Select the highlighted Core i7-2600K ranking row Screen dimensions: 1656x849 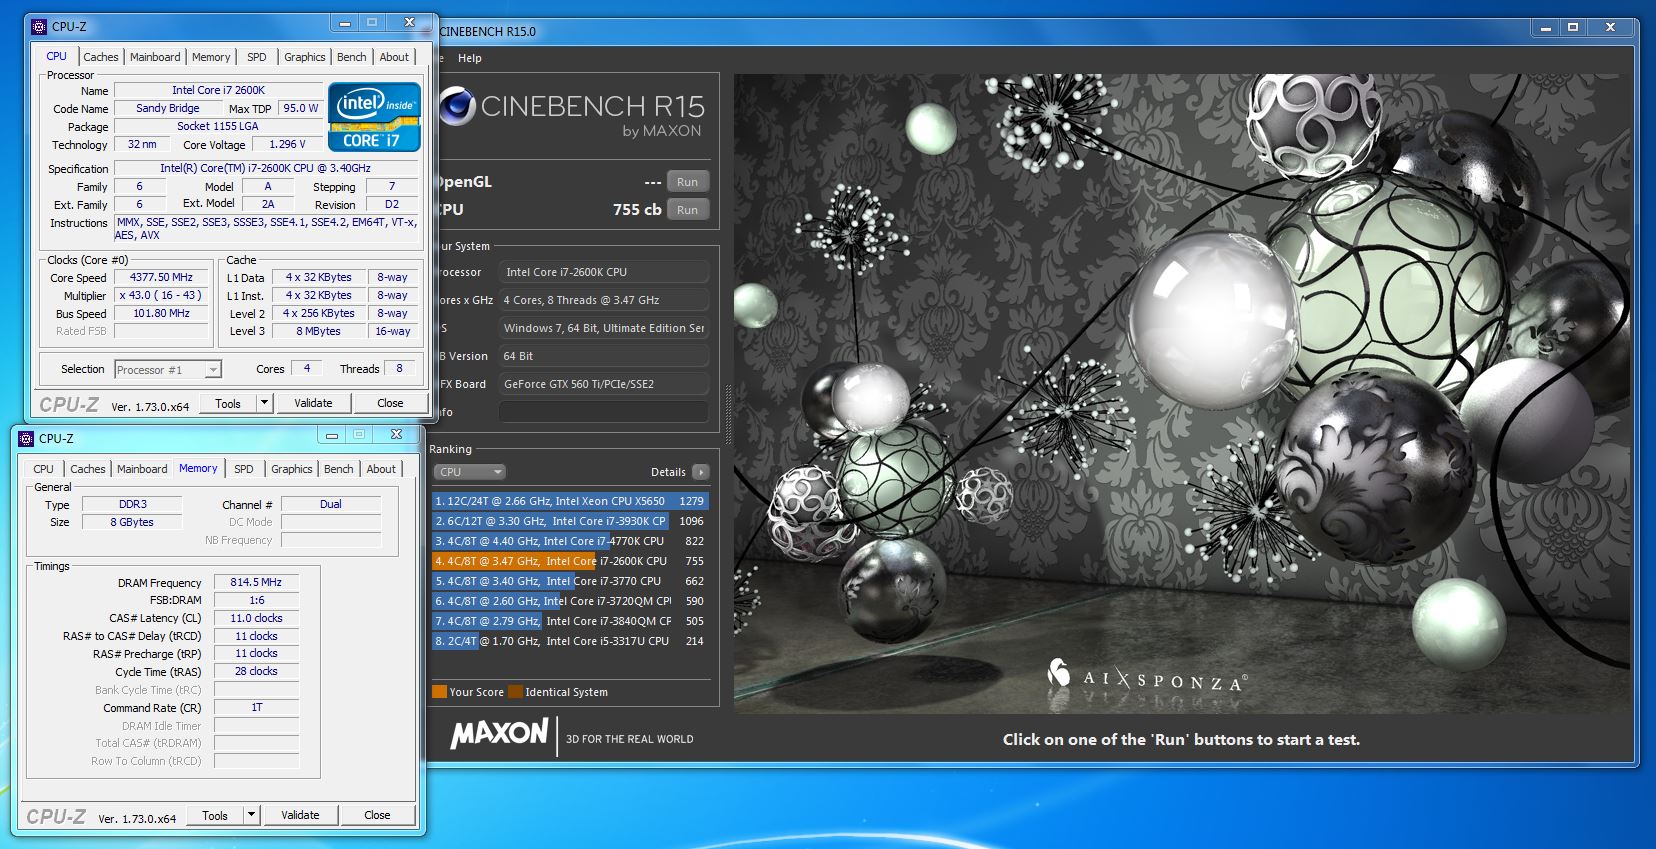click(x=570, y=561)
